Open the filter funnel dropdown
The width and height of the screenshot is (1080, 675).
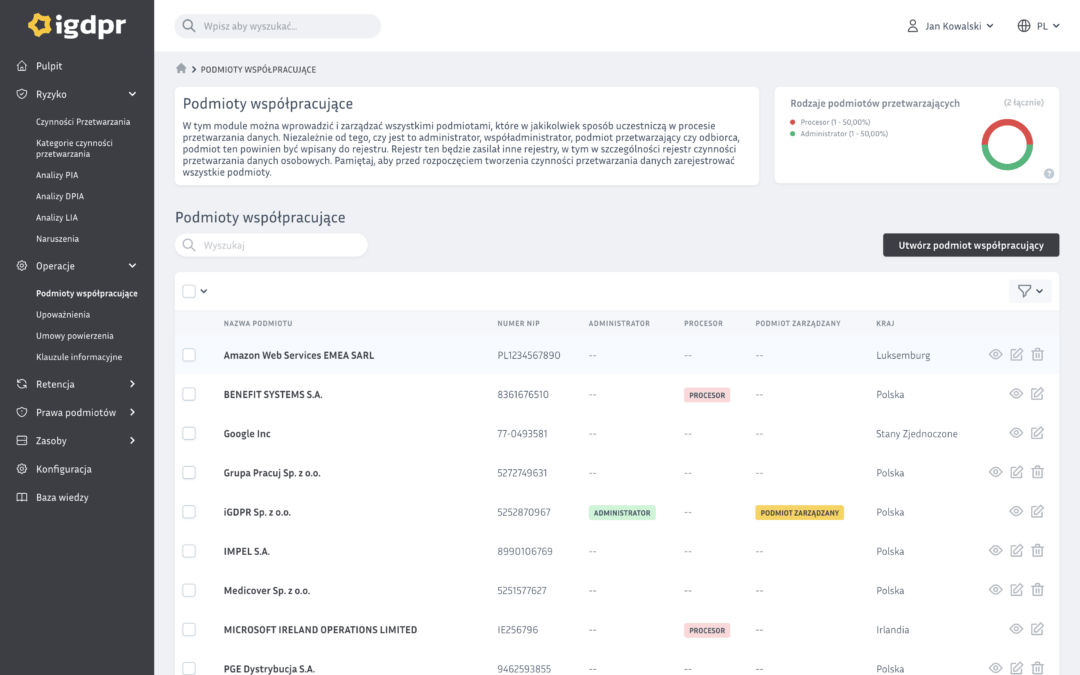tap(1030, 291)
